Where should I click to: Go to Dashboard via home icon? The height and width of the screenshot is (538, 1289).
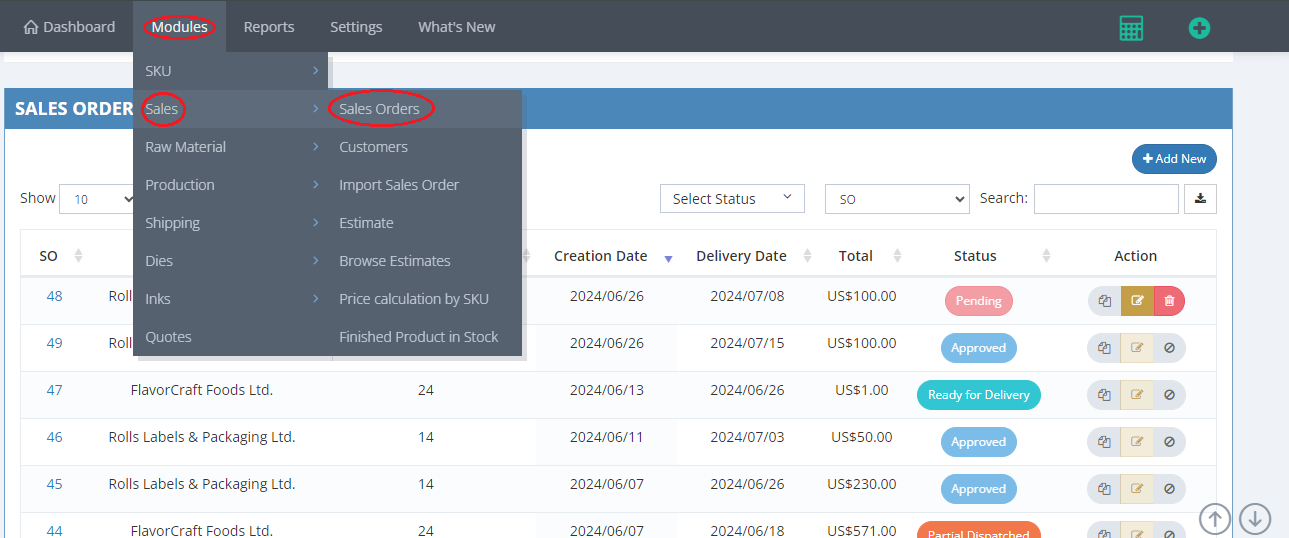click(31, 27)
